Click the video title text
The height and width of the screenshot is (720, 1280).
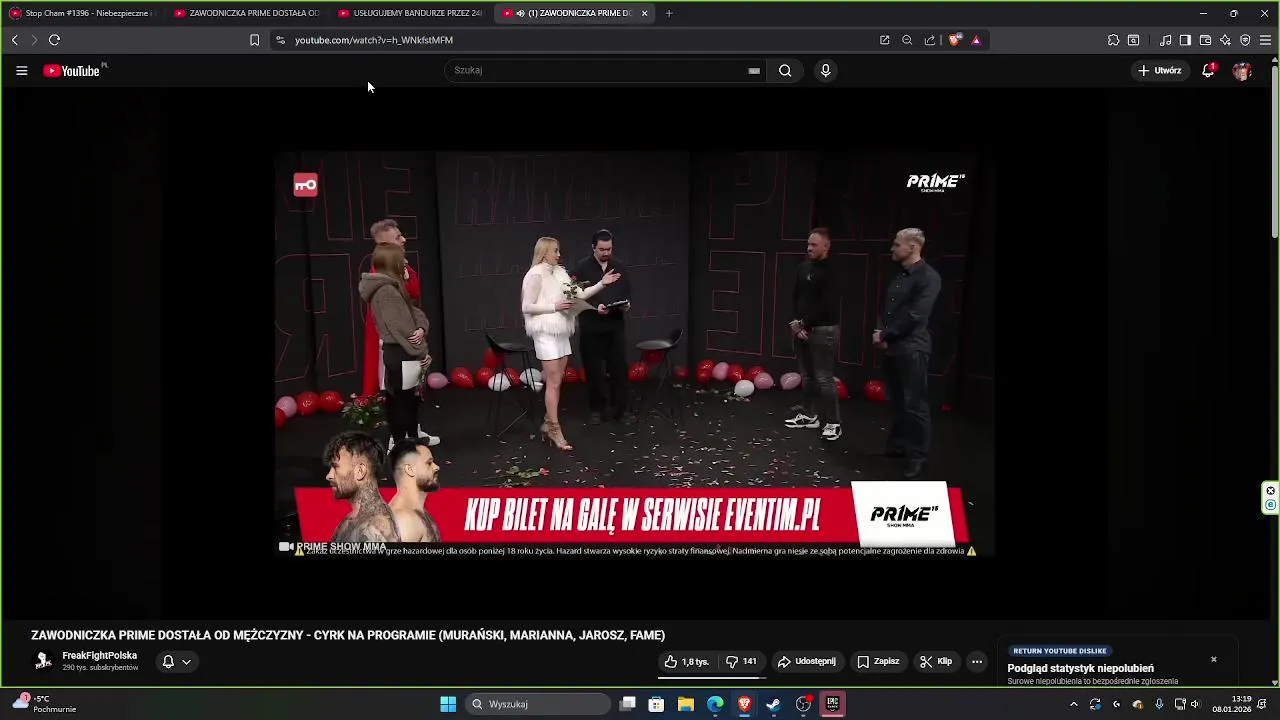348,635
